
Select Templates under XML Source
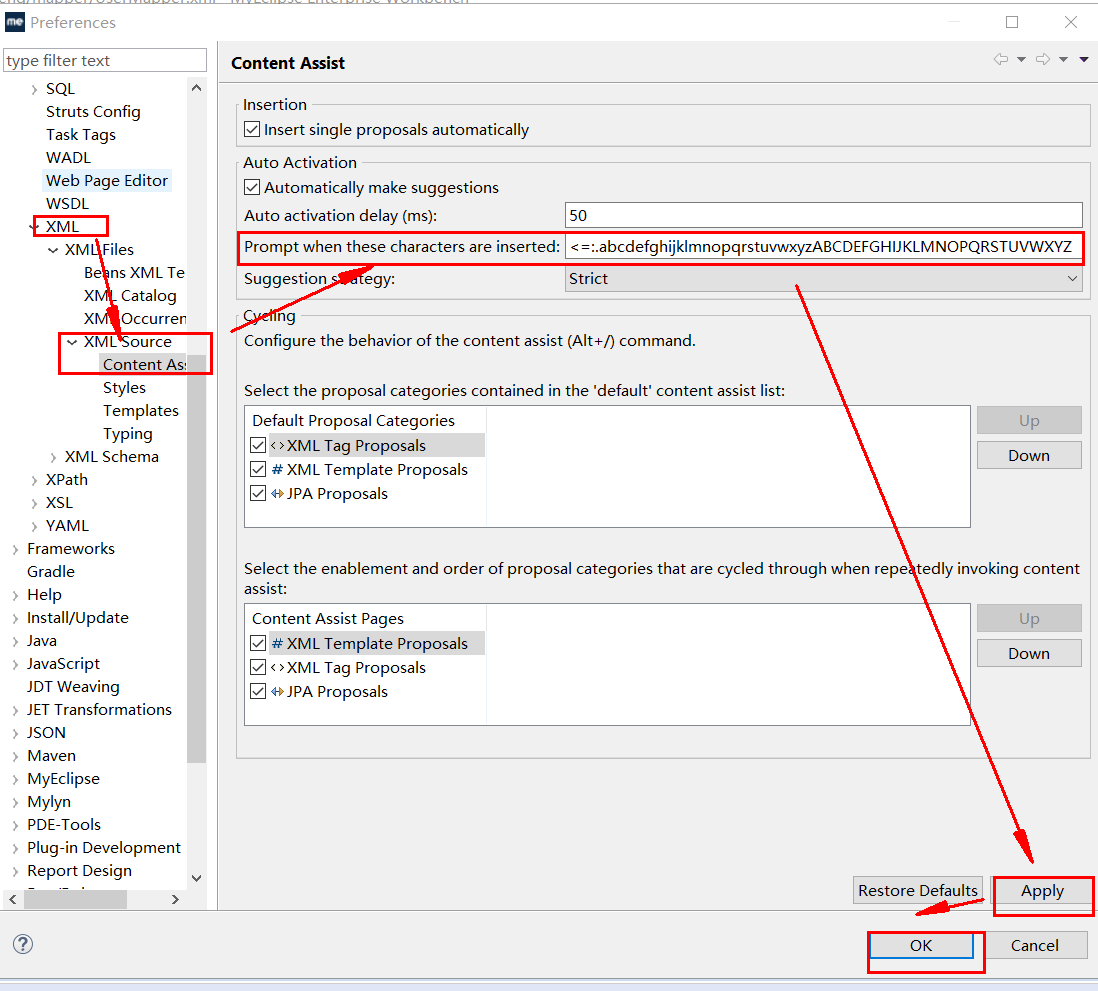[141, 410]
